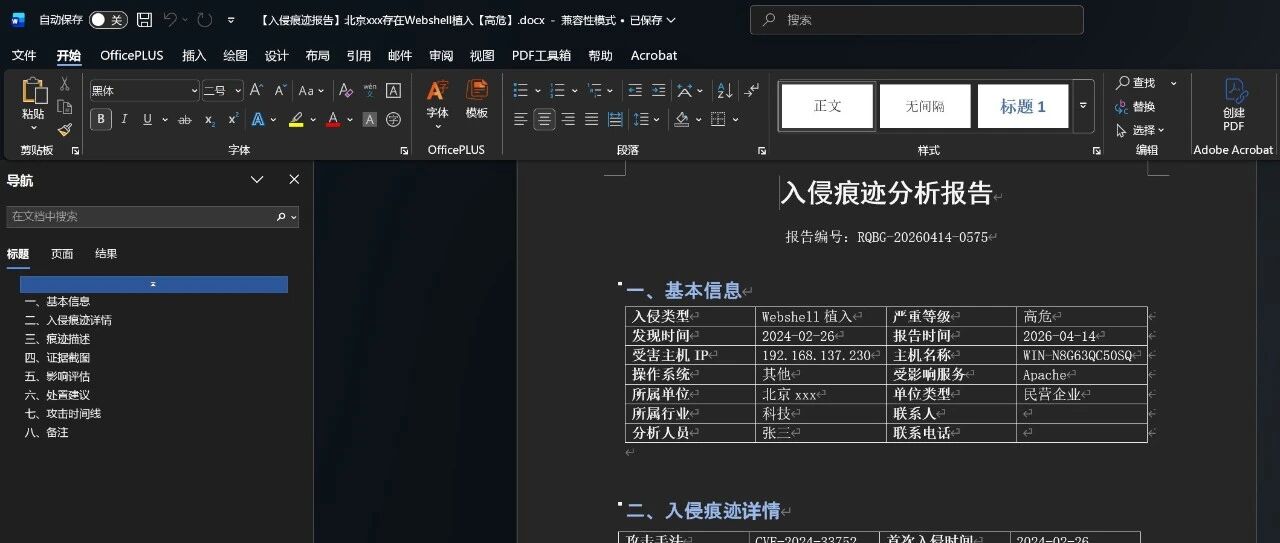
Task: Apply superscript formatting
Action: pos(233,120)
